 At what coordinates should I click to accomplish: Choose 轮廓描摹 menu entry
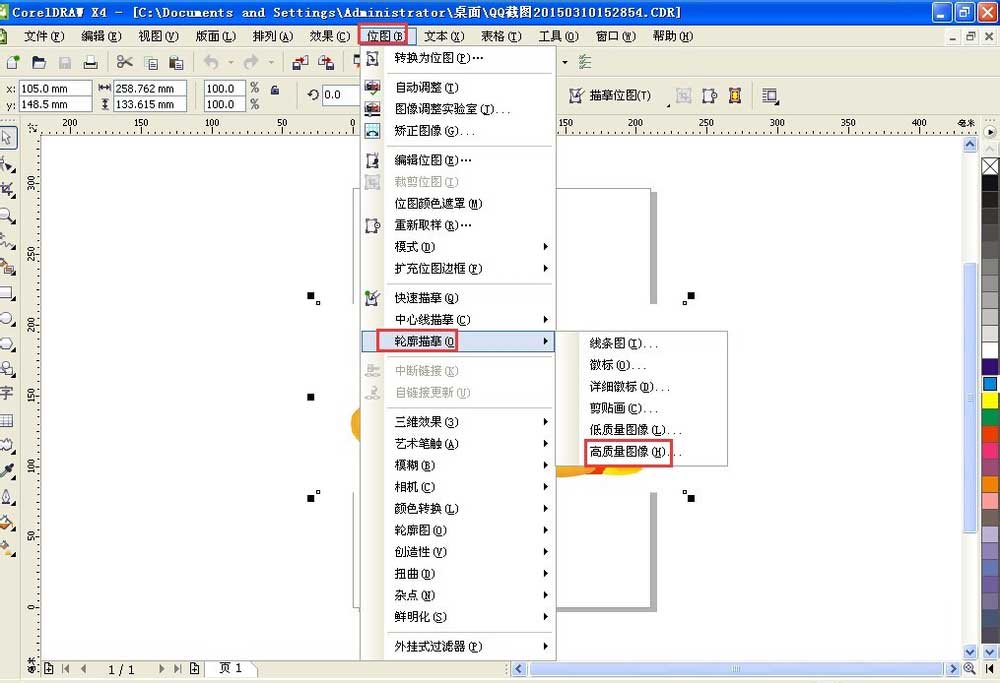(x=457, y=341)
